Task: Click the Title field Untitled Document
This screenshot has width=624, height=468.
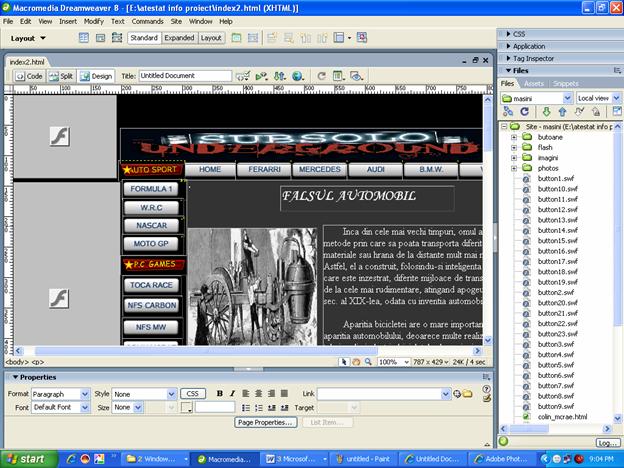Action: pyautogui.click(x=185, y=76)
